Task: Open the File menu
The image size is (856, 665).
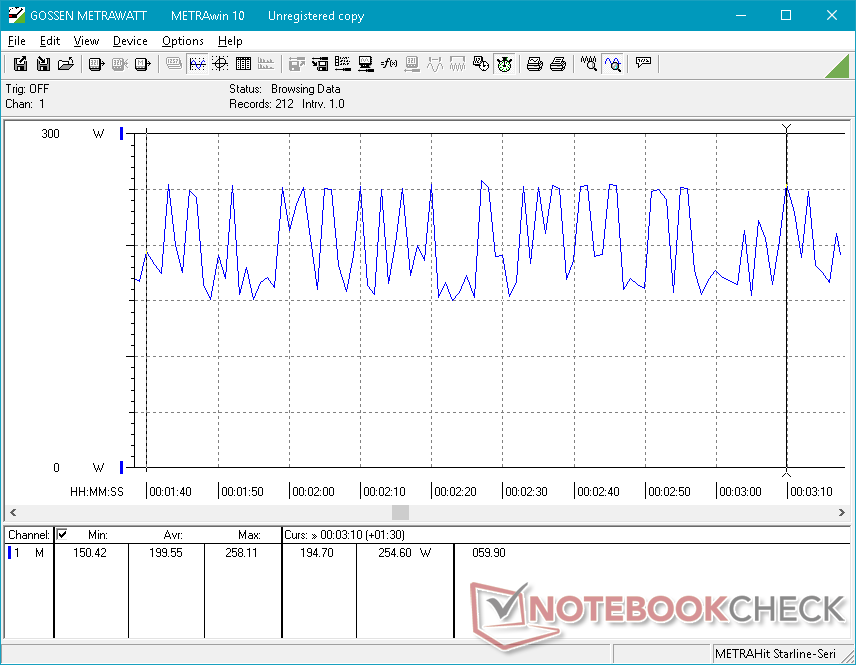Action: click(x=16, y=41)
